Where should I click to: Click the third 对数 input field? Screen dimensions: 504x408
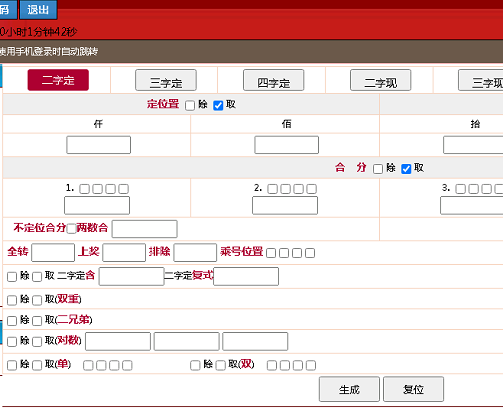[255, 341]
